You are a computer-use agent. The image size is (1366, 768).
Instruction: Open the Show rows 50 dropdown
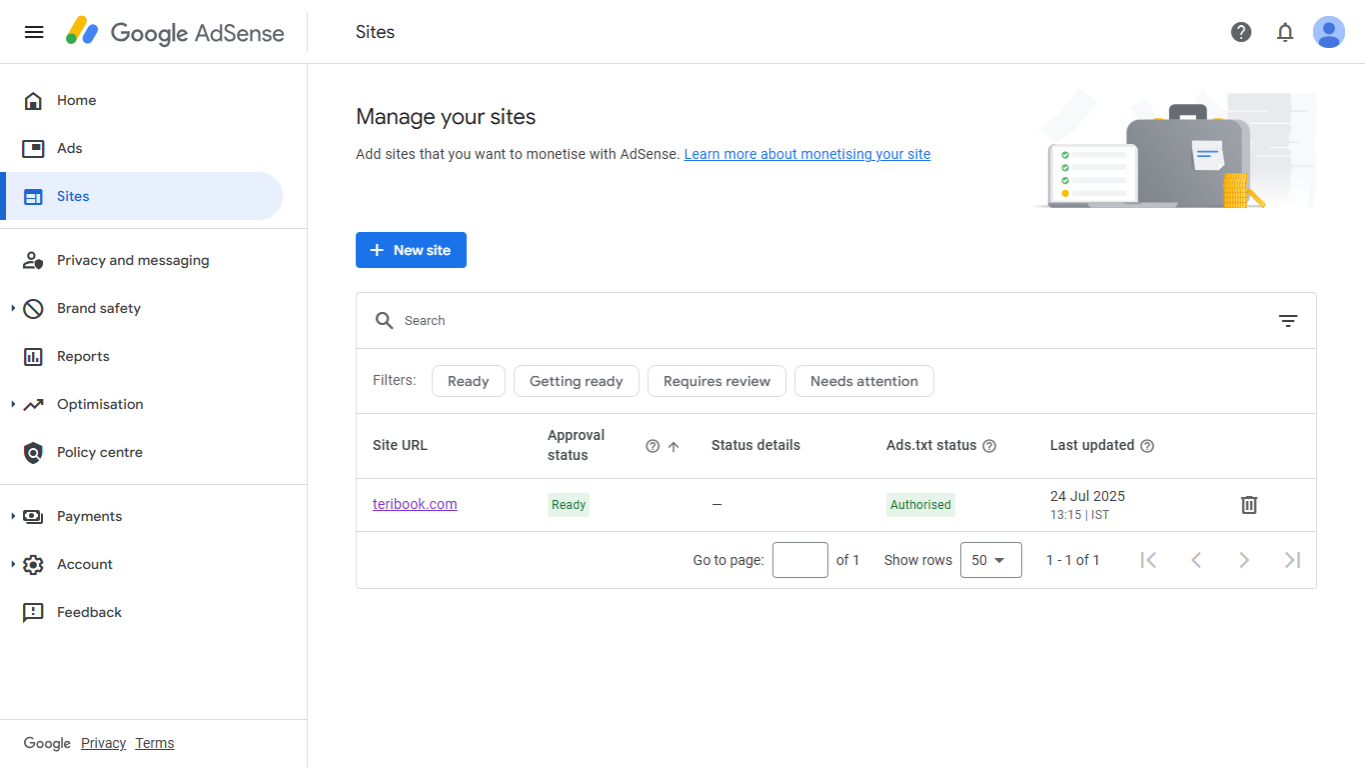tap(991, 560)
